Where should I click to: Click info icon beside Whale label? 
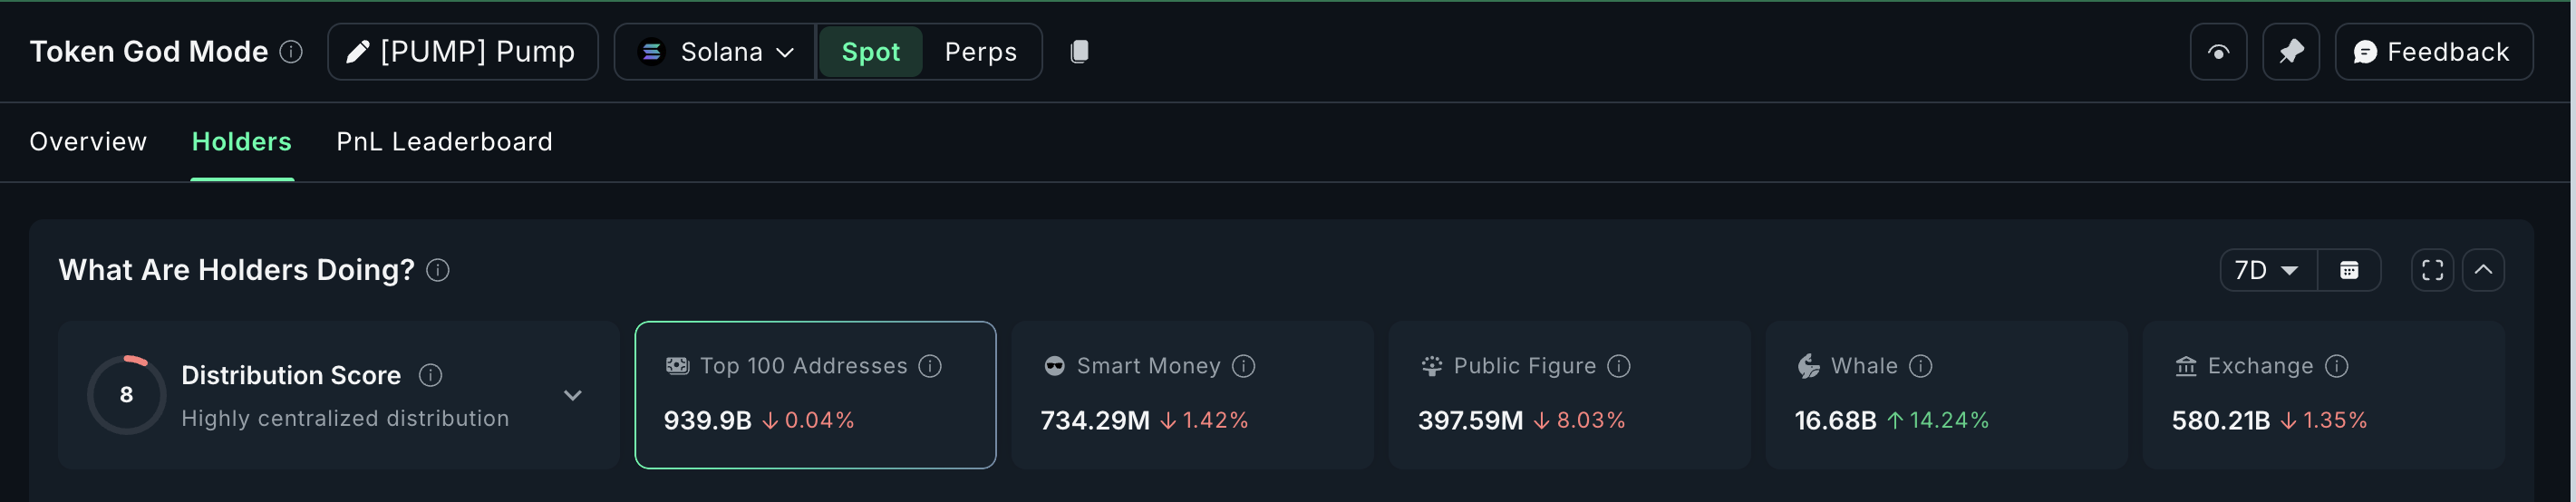pyautogui.click(x=1920, y=366)
